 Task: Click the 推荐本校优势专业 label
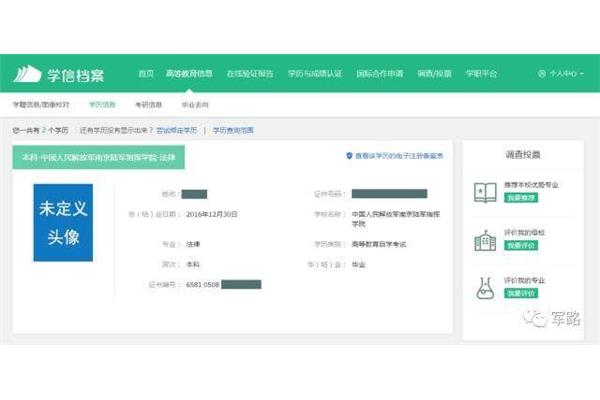point(531,185)
